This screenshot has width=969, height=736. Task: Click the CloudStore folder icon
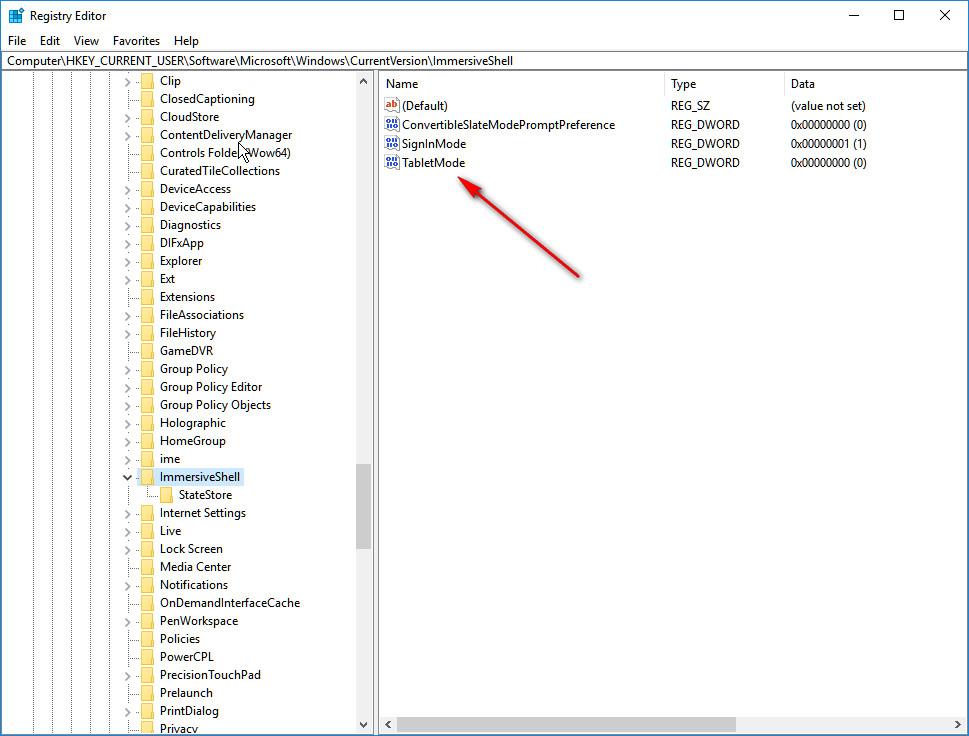click(x=147, y=117)
